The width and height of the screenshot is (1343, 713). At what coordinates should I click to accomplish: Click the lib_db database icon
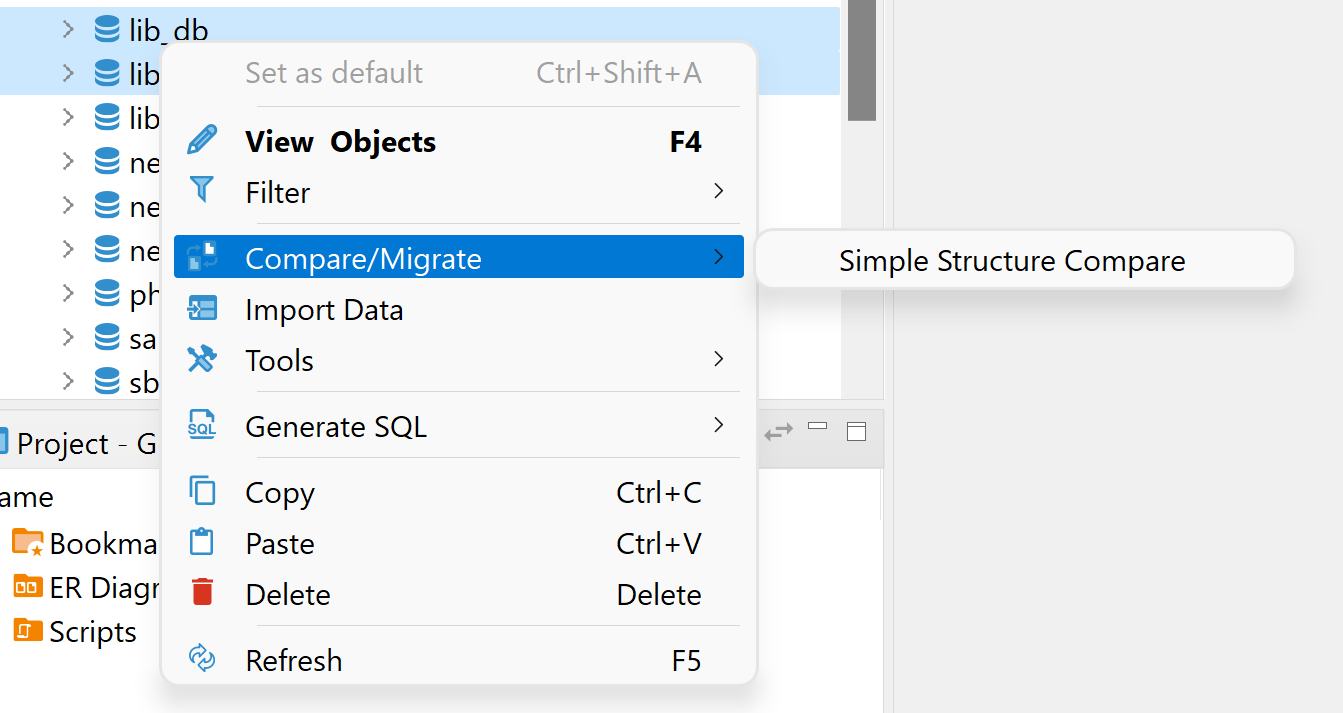(108, 29)
